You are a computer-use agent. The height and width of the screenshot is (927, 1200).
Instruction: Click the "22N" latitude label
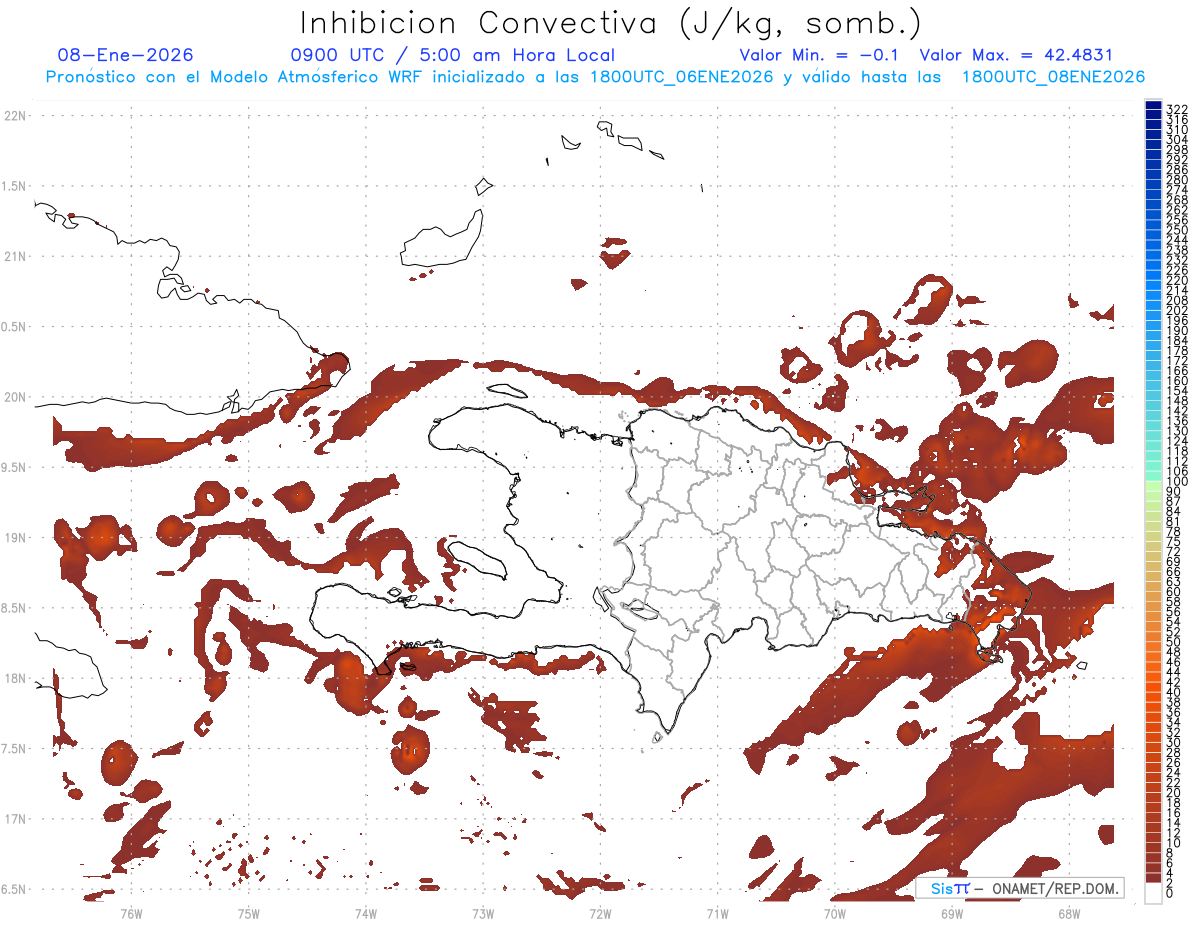point(14,116)
